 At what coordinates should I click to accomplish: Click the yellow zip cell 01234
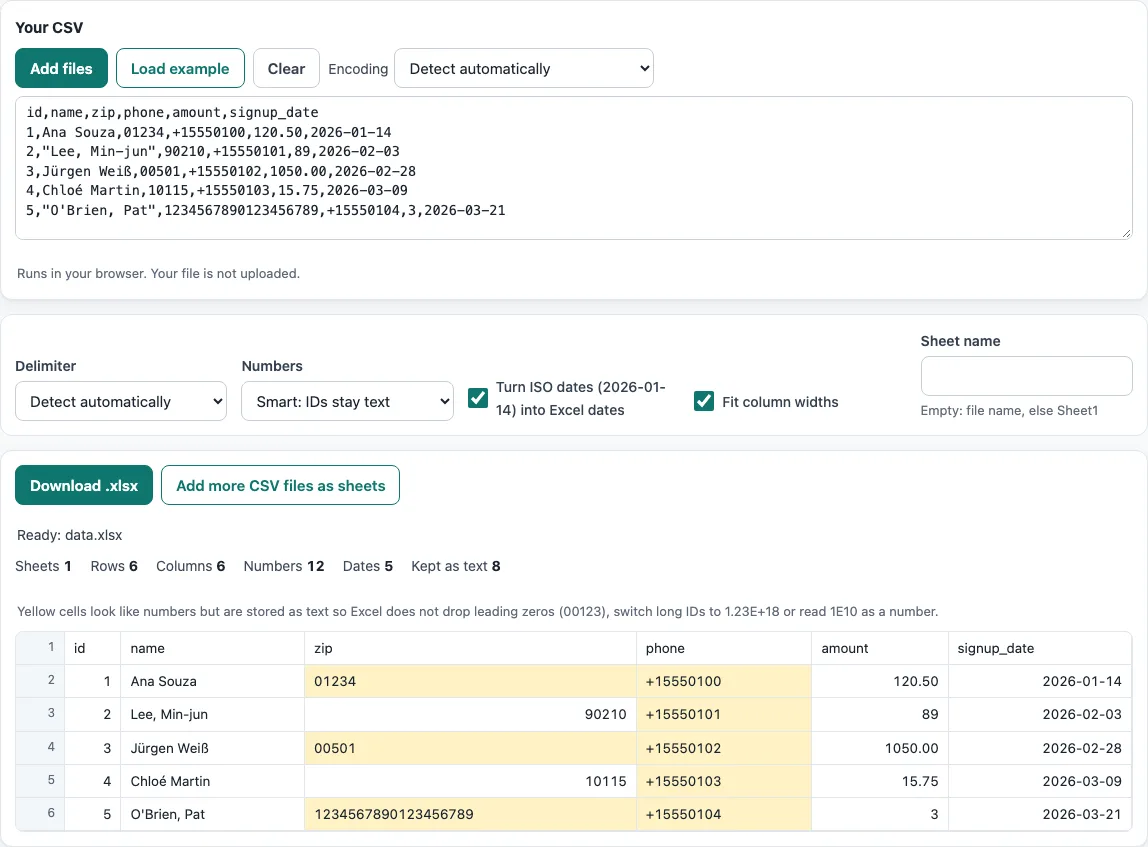tap(470, 682)
